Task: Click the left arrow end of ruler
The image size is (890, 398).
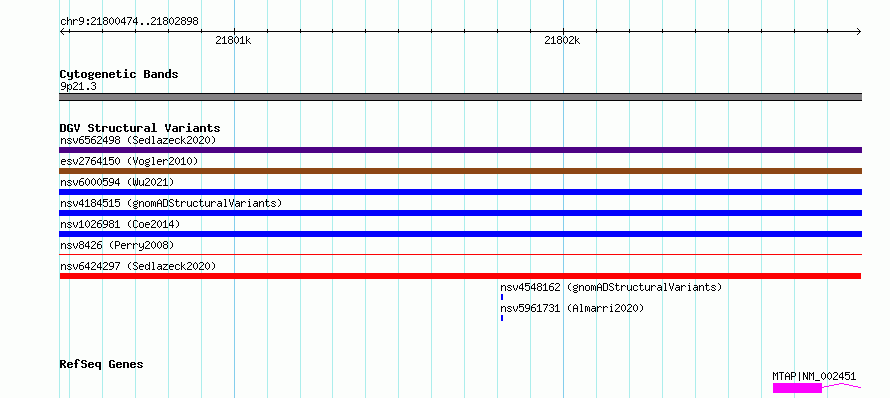Action: (62, 32)
